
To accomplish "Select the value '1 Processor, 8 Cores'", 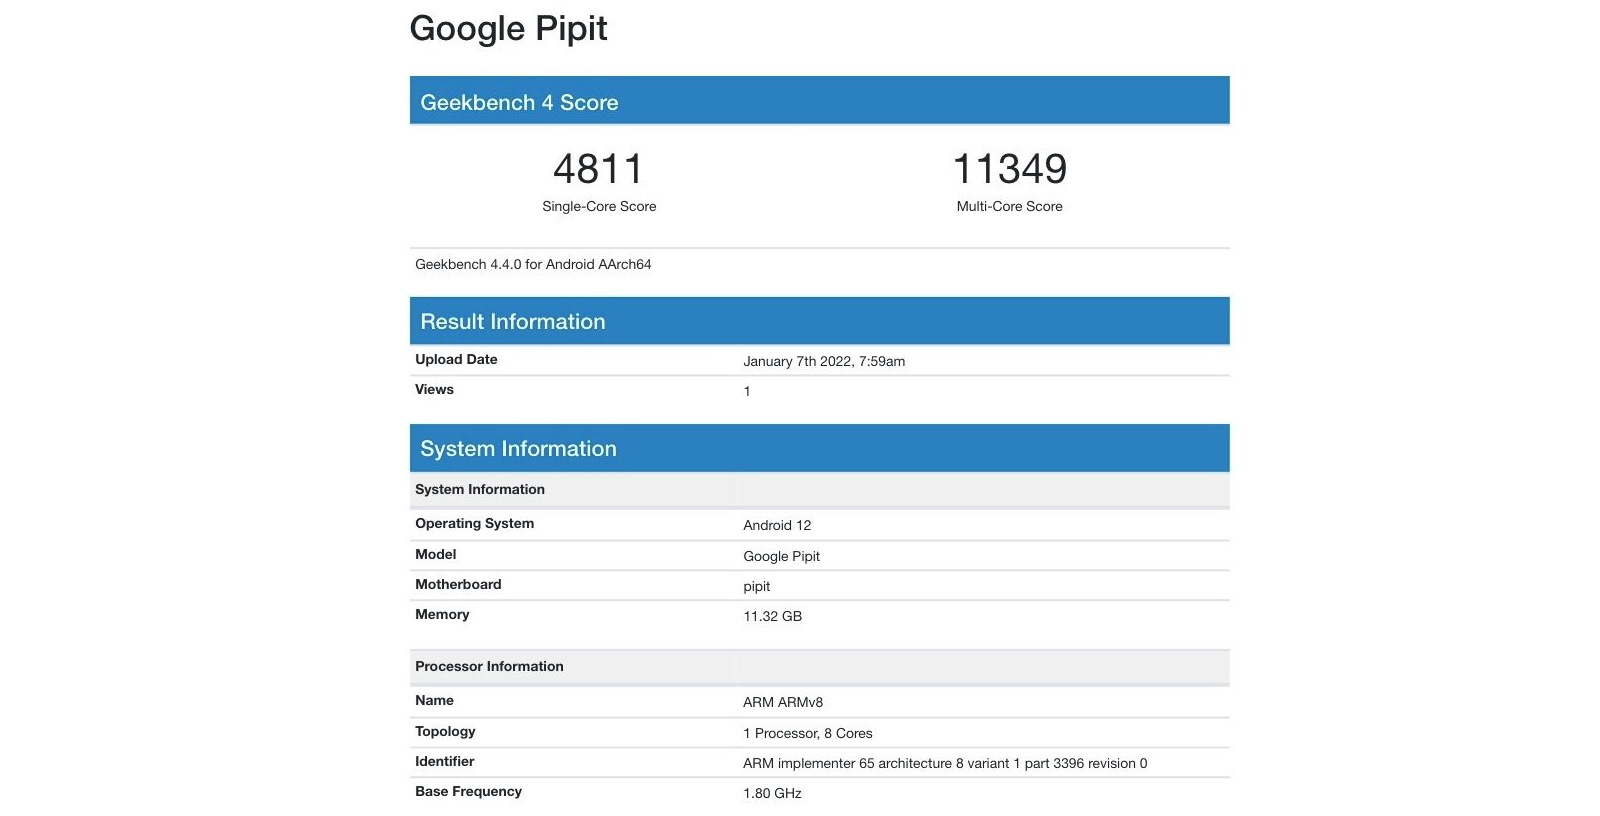I will pyautogui.click(x=808, y=733).
